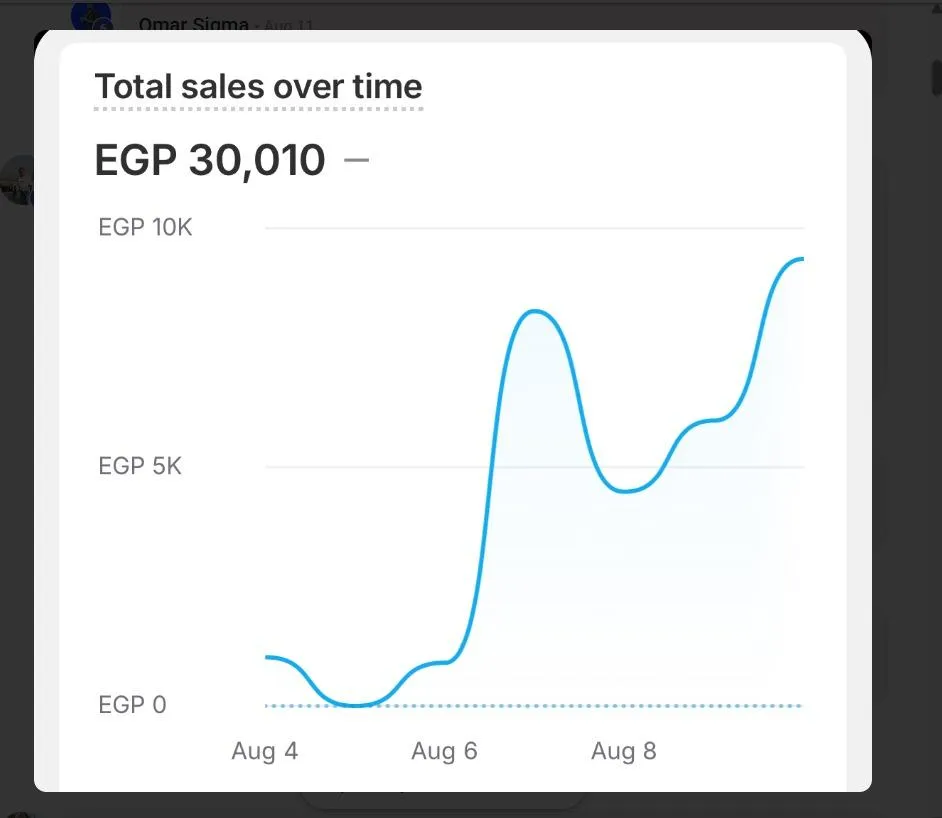Click the EGP 5K axis label
Image resolution: width=942 pixels, height=818 pixels.
(x=140, y=466)
